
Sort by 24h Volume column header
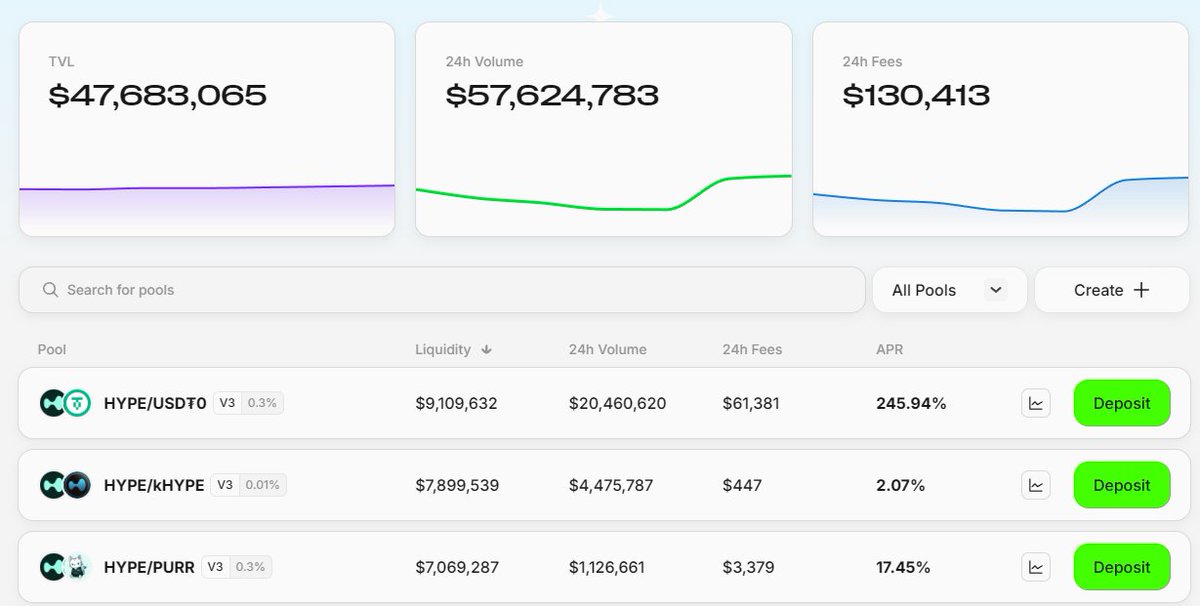(608, 350)
